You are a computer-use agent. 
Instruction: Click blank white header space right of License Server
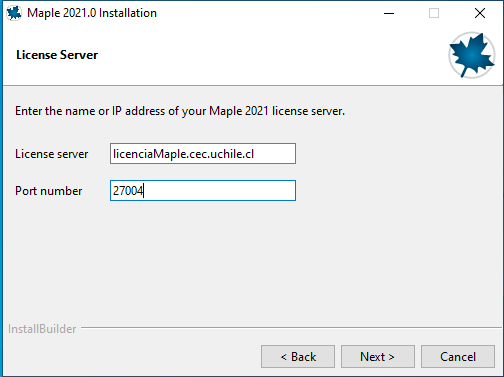click(267, 55)
